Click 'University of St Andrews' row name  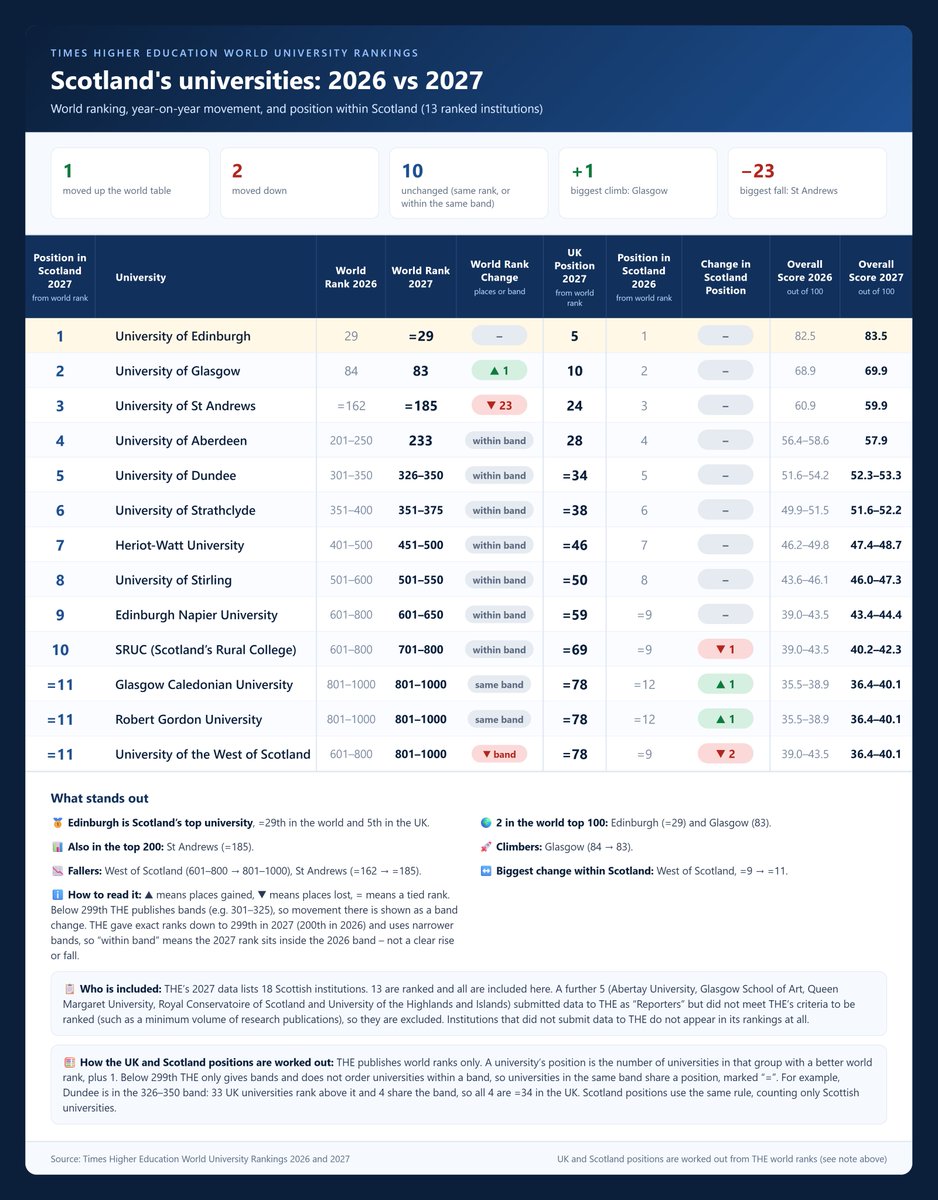tap(185, 406)
